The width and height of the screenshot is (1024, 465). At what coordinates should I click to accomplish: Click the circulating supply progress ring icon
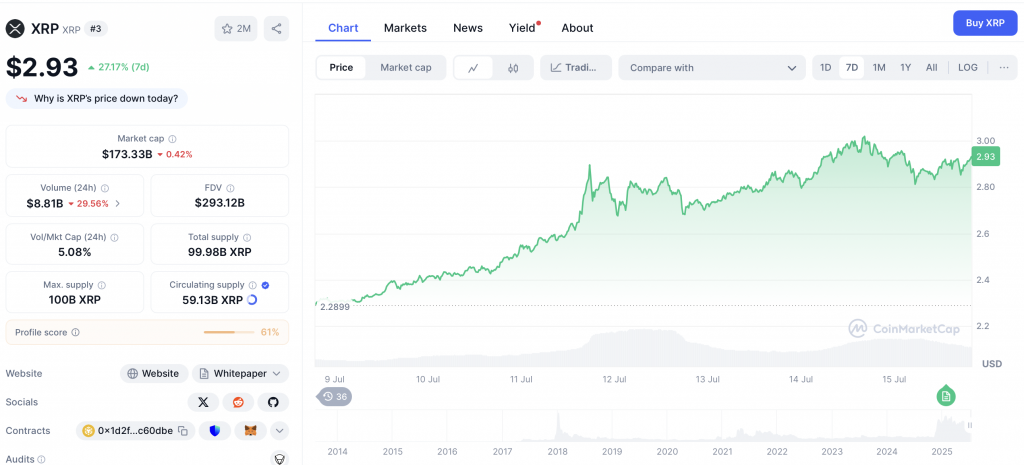pos(252,300)
